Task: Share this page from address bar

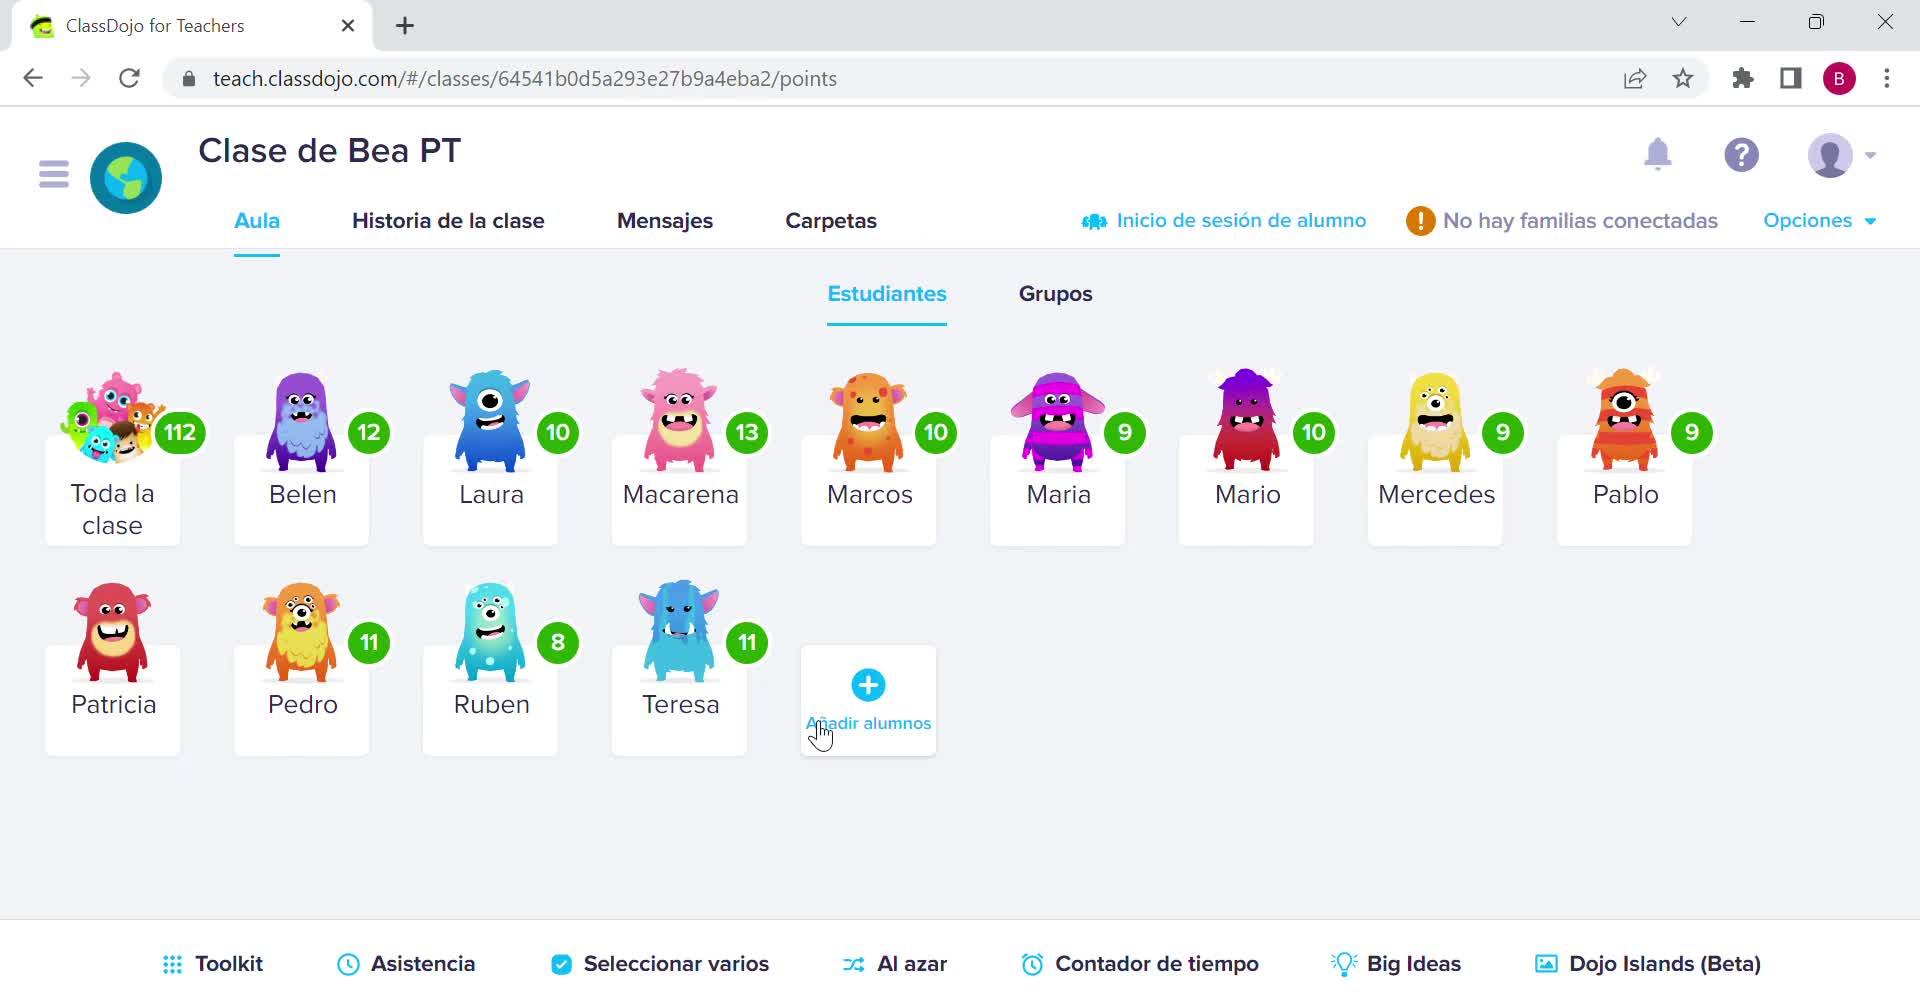Action: (1635, 78)
